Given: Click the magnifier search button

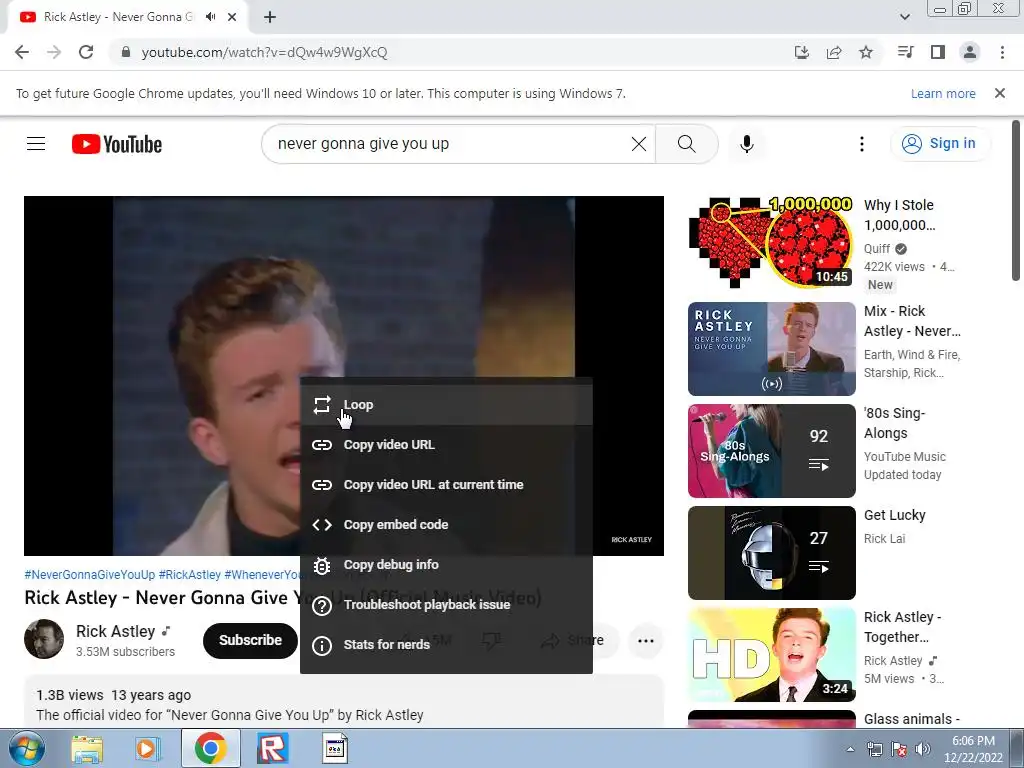Looking at the screenshot, I should (x=686, y=144).
